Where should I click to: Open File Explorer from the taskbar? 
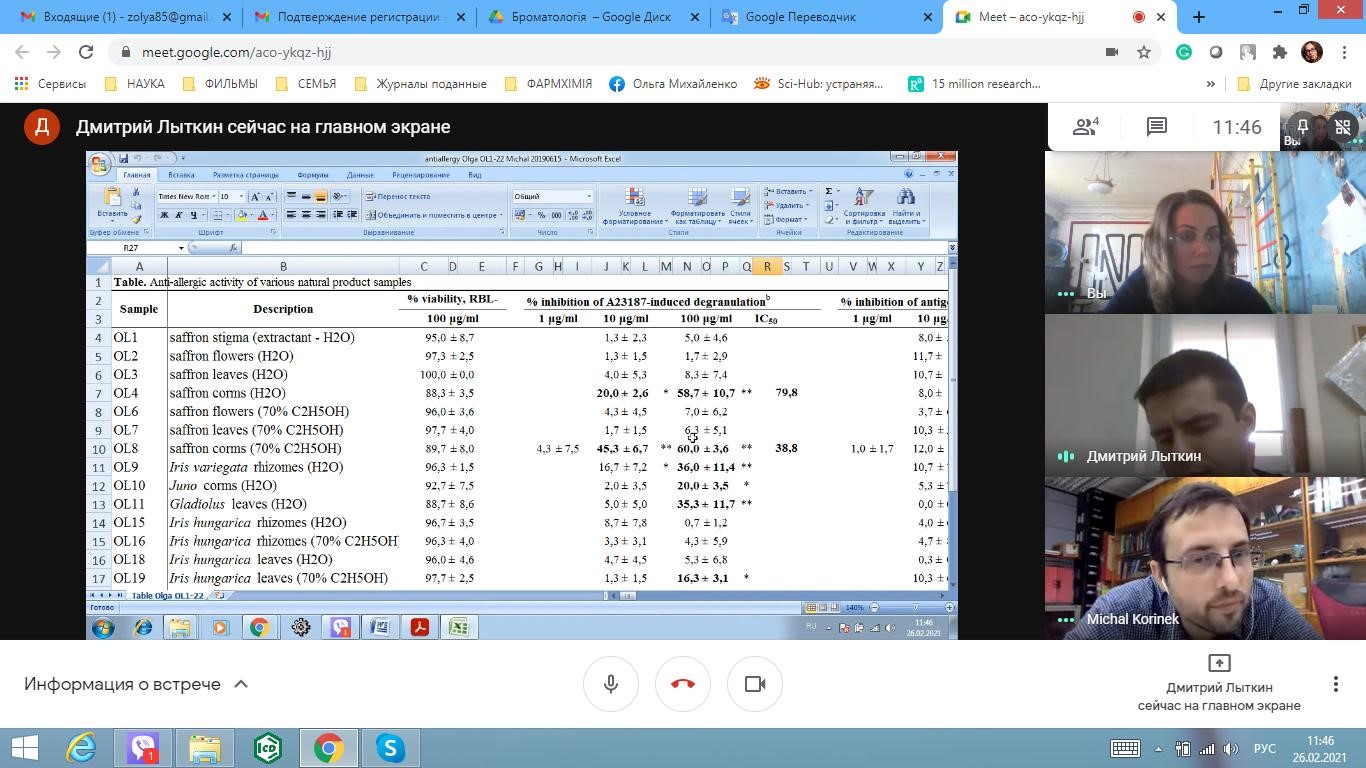pyautogui.click(x=205, y=748)
